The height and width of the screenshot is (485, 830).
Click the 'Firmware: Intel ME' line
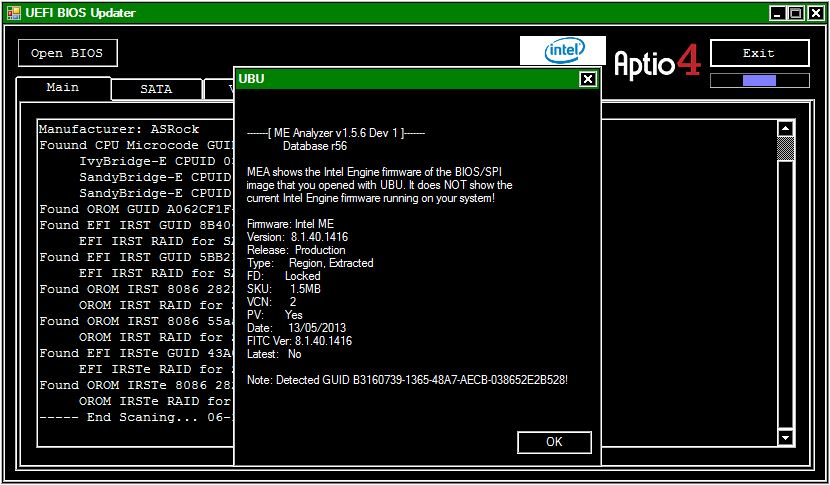(x=290, y=224)
